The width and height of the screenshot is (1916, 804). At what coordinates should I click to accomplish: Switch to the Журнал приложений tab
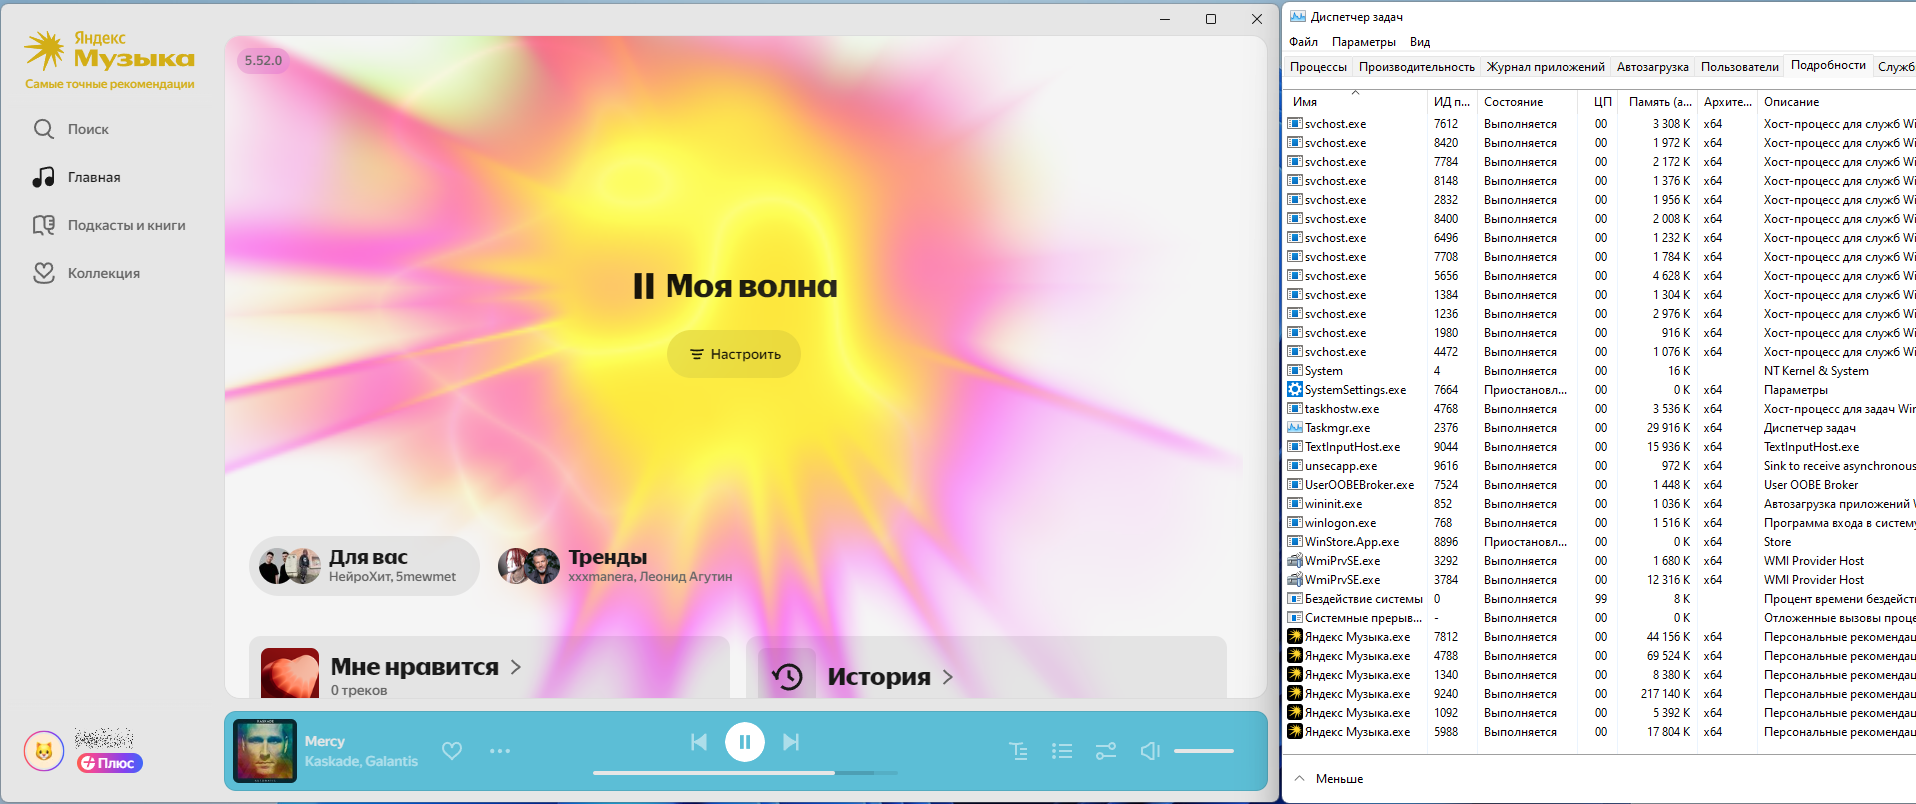[x=1545, y=67]
